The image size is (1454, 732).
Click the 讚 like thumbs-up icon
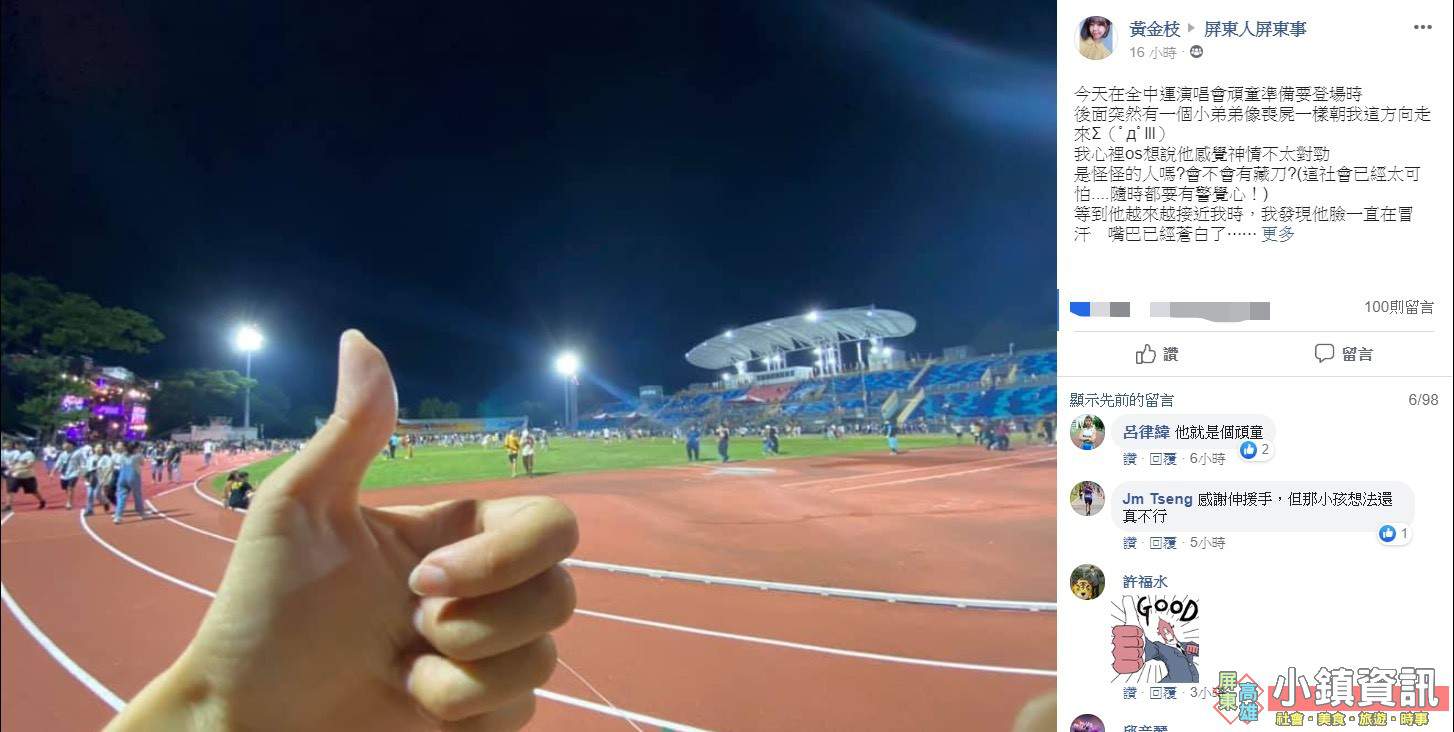click(x=1146, y=354)
